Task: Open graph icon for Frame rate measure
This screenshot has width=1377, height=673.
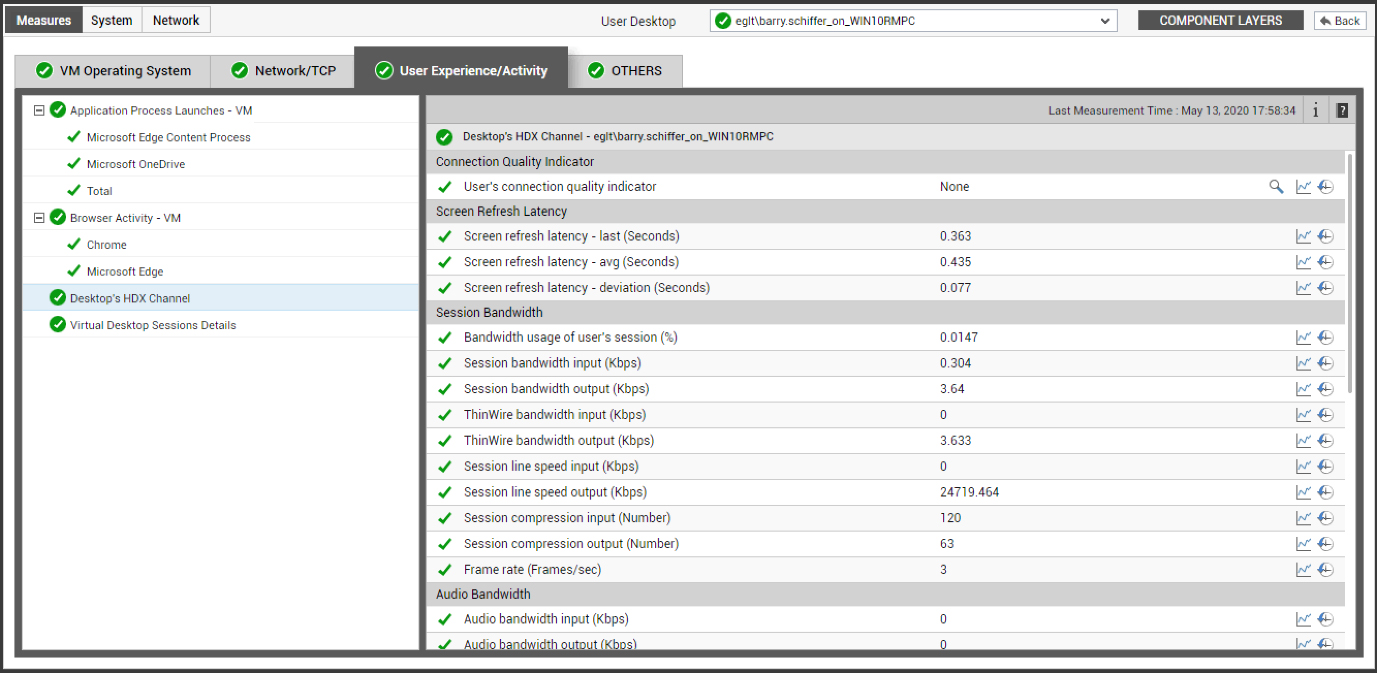Action: coord(1303,570)
